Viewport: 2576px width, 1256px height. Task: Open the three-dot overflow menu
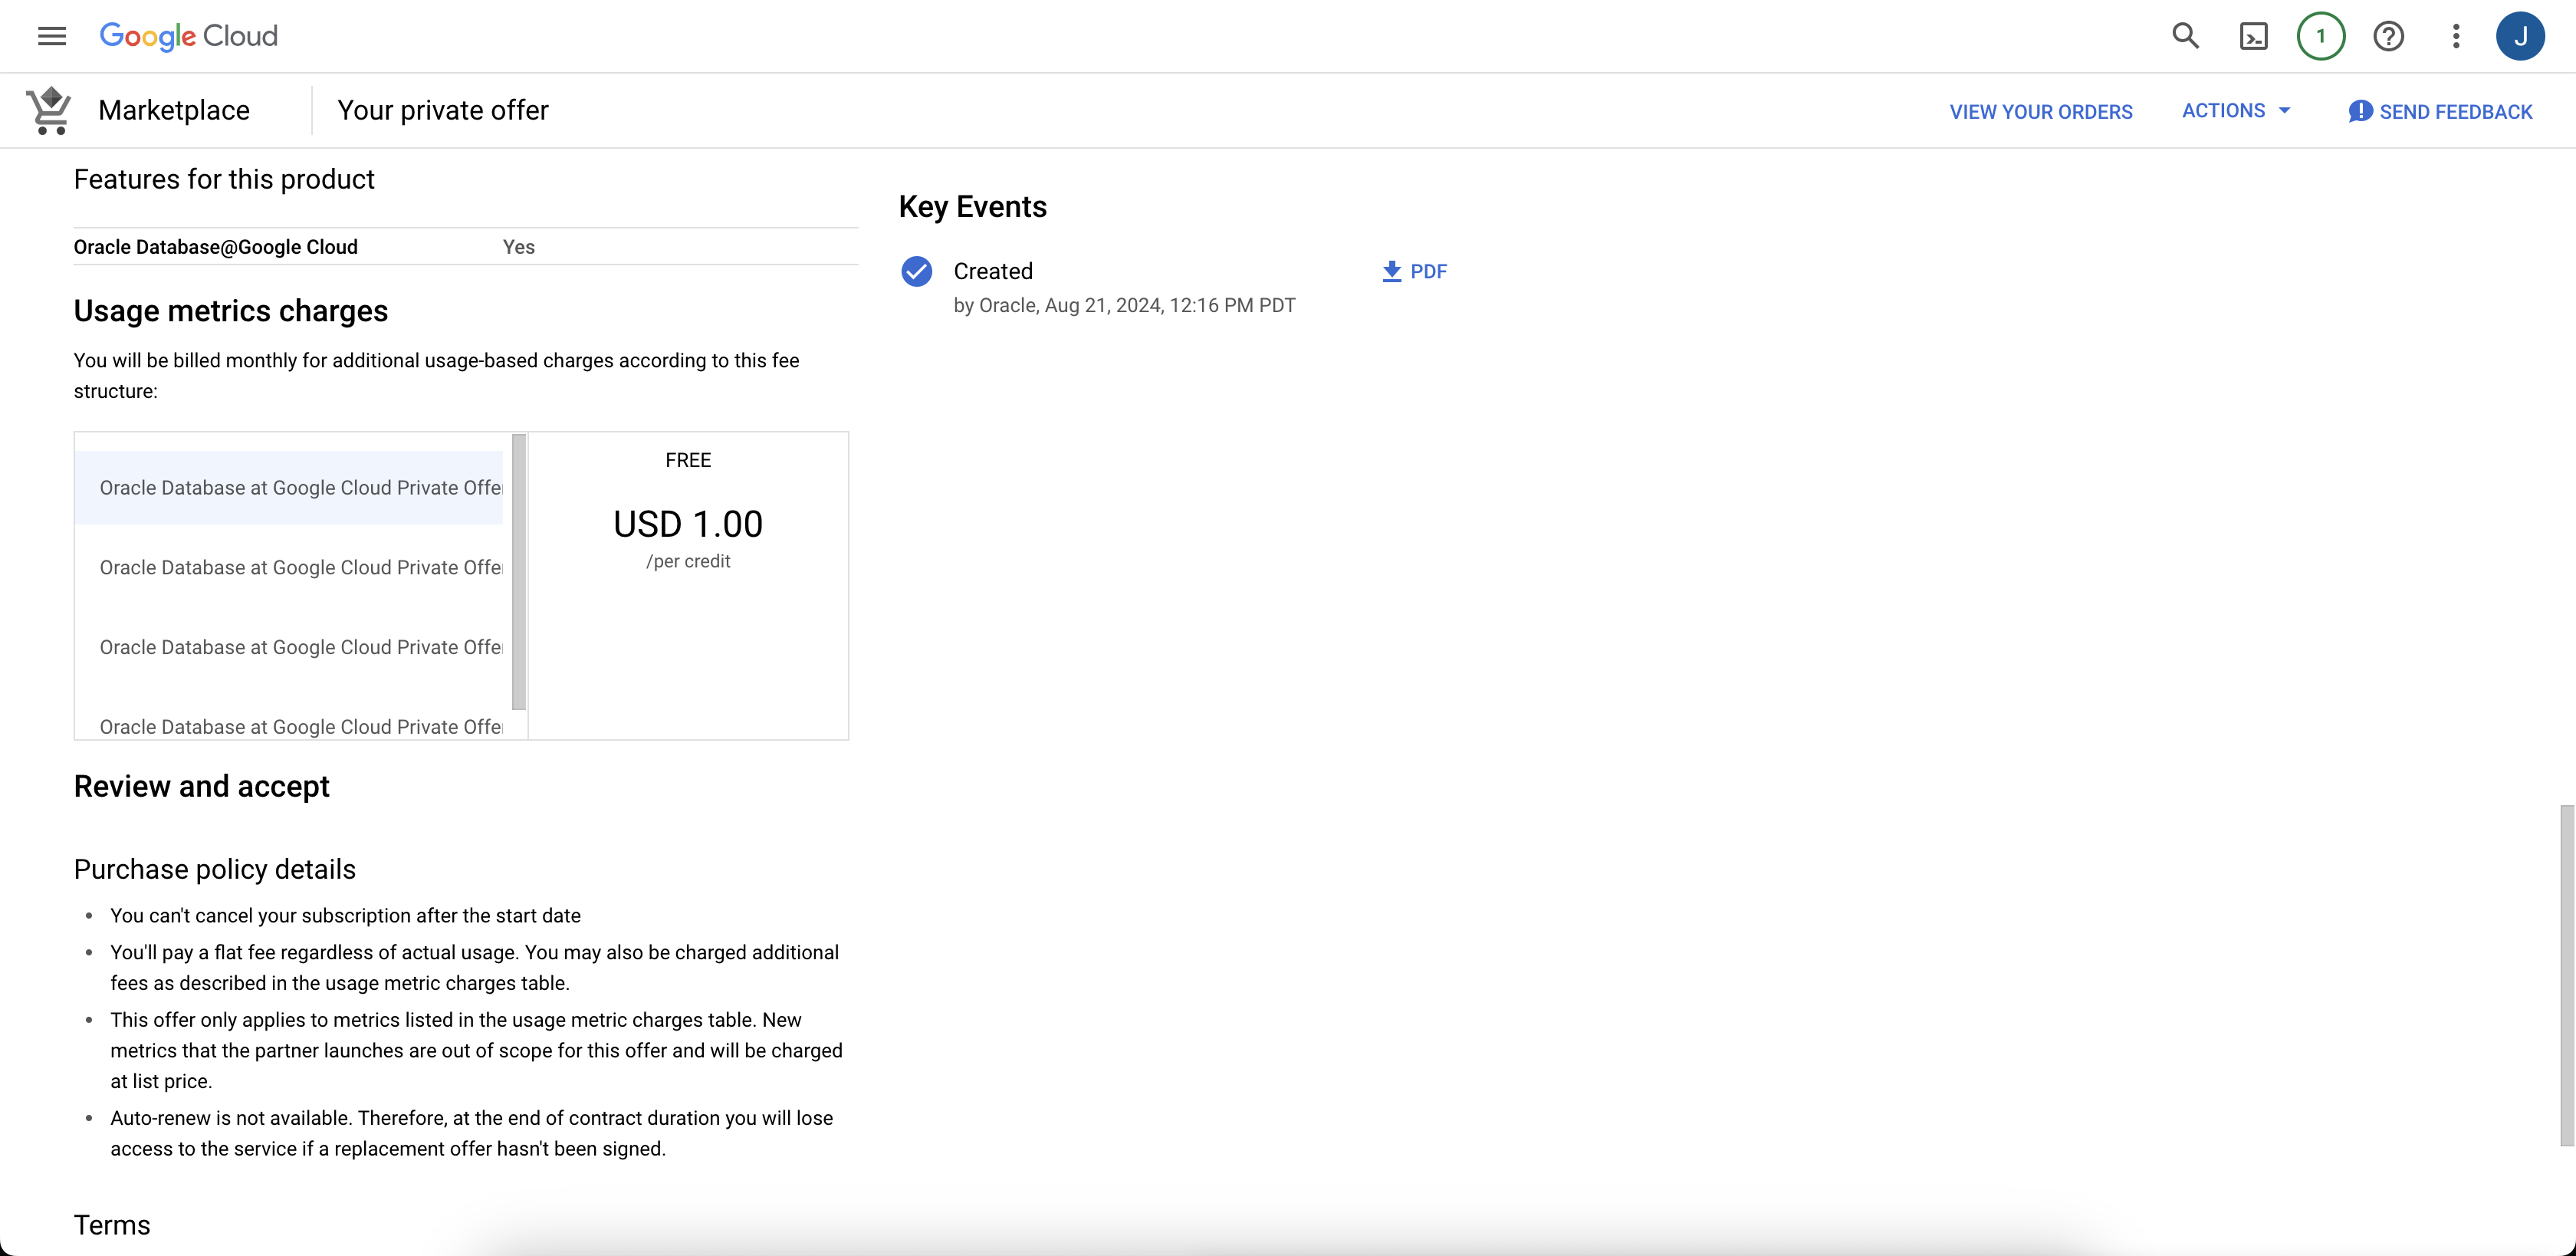tap(2456, 36)
